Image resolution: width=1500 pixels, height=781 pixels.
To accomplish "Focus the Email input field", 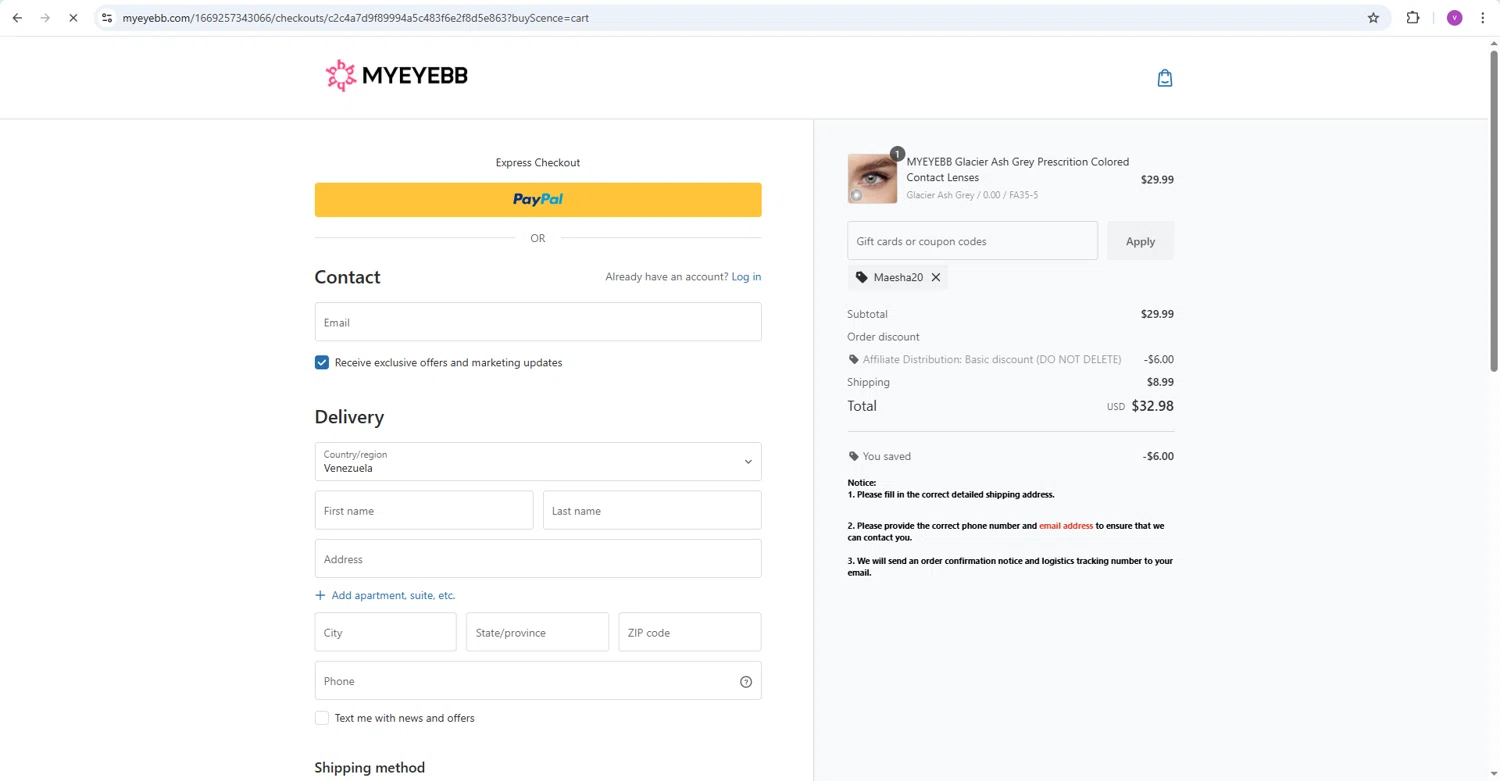I will [538, 322].
